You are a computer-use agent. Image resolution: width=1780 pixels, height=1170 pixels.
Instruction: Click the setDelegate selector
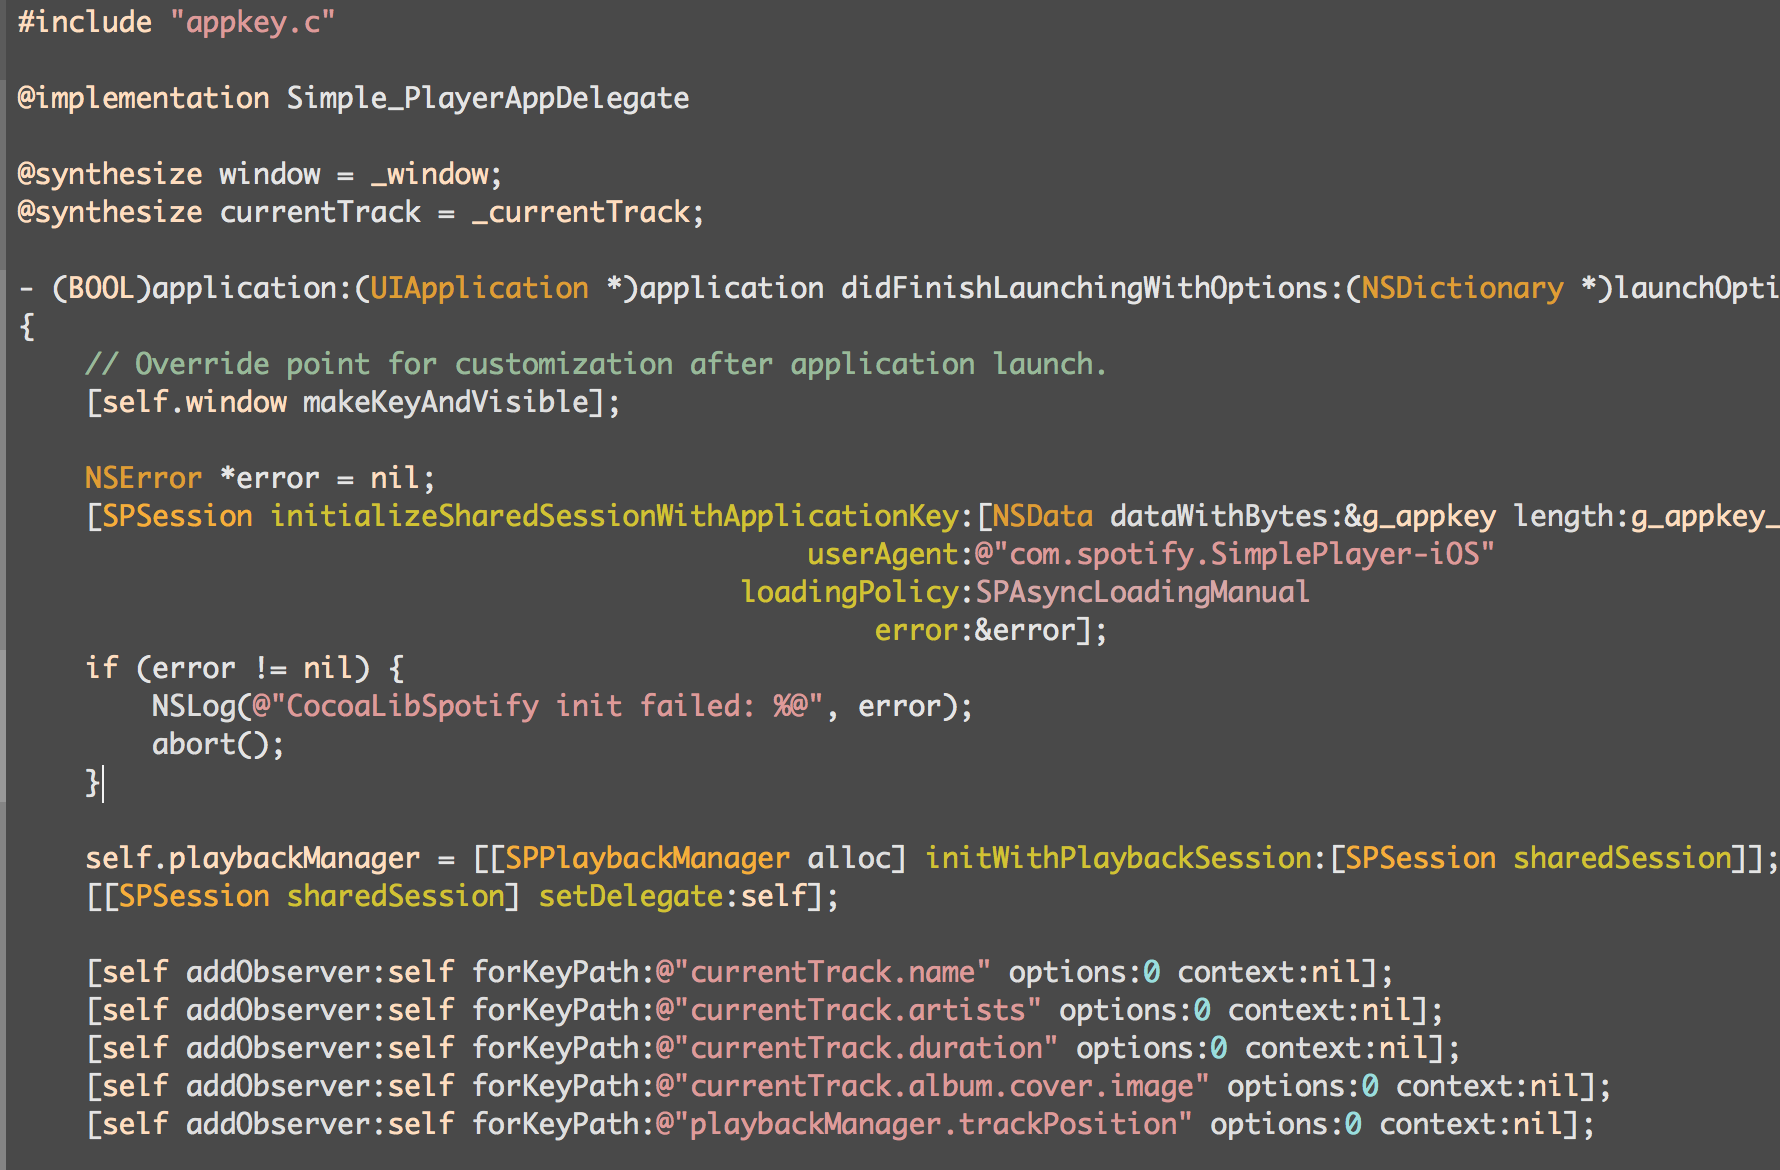pos(630,896)
